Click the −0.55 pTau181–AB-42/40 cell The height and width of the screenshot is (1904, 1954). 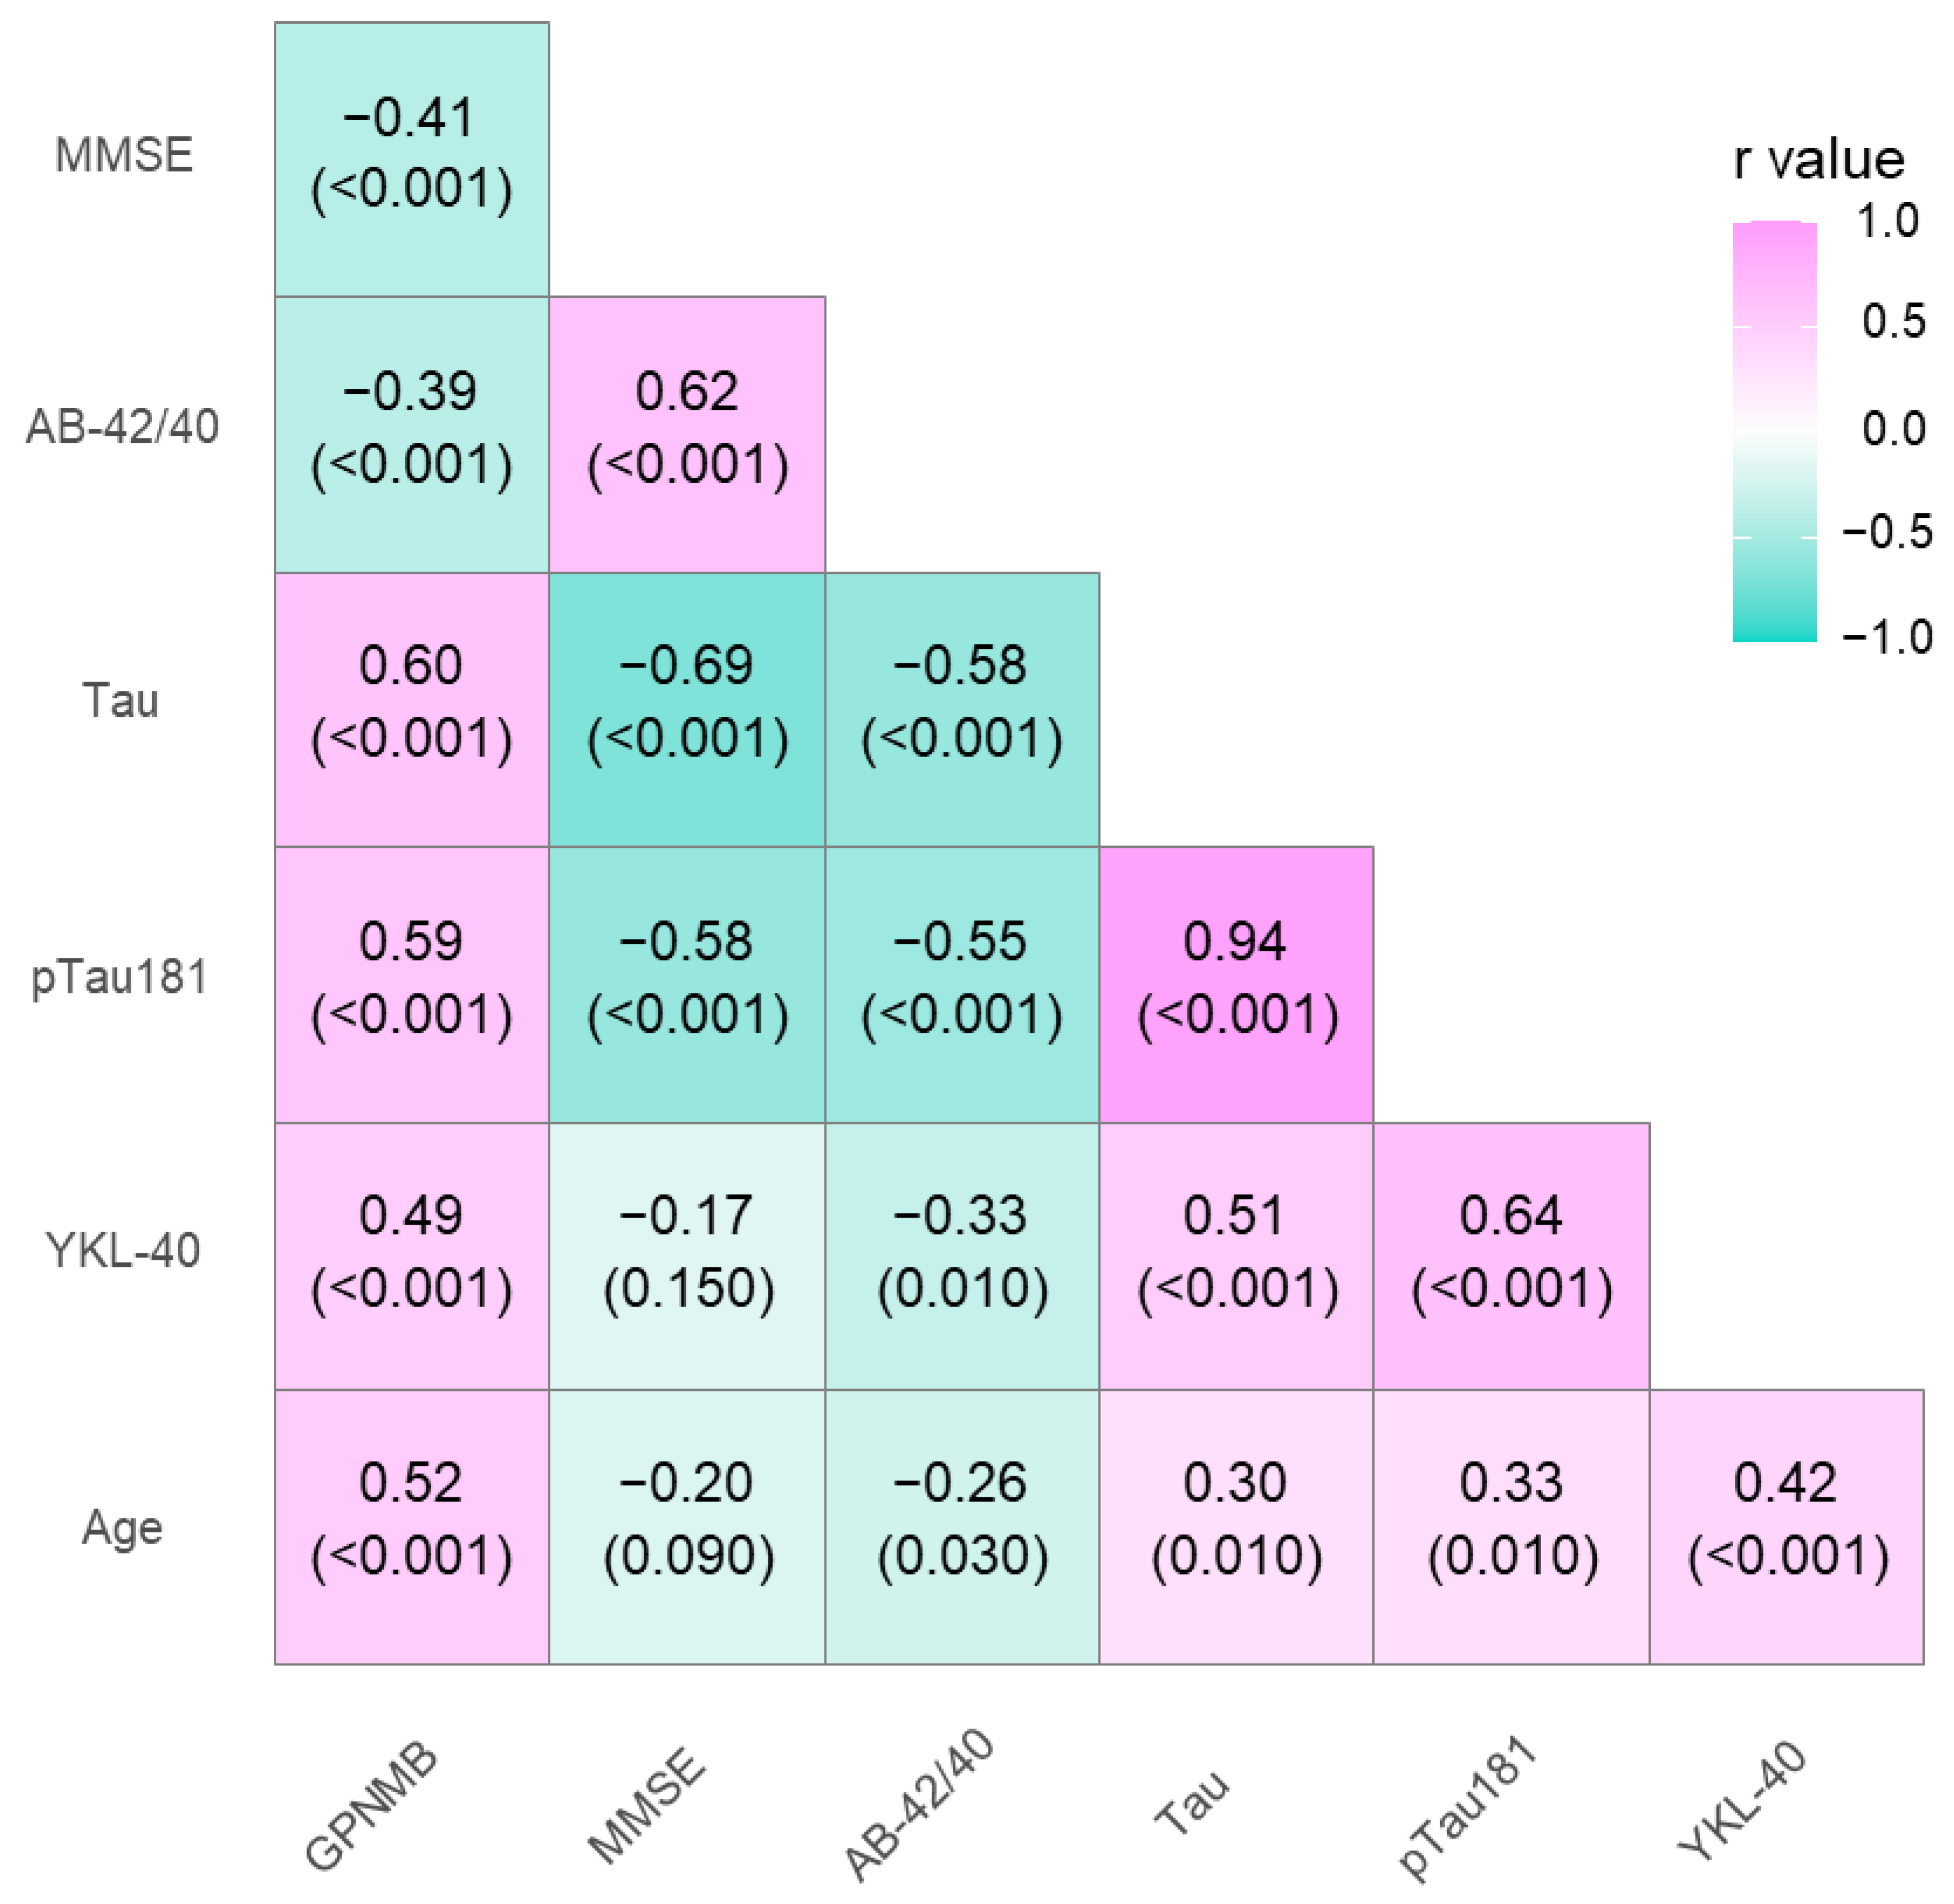coord(961,984)
